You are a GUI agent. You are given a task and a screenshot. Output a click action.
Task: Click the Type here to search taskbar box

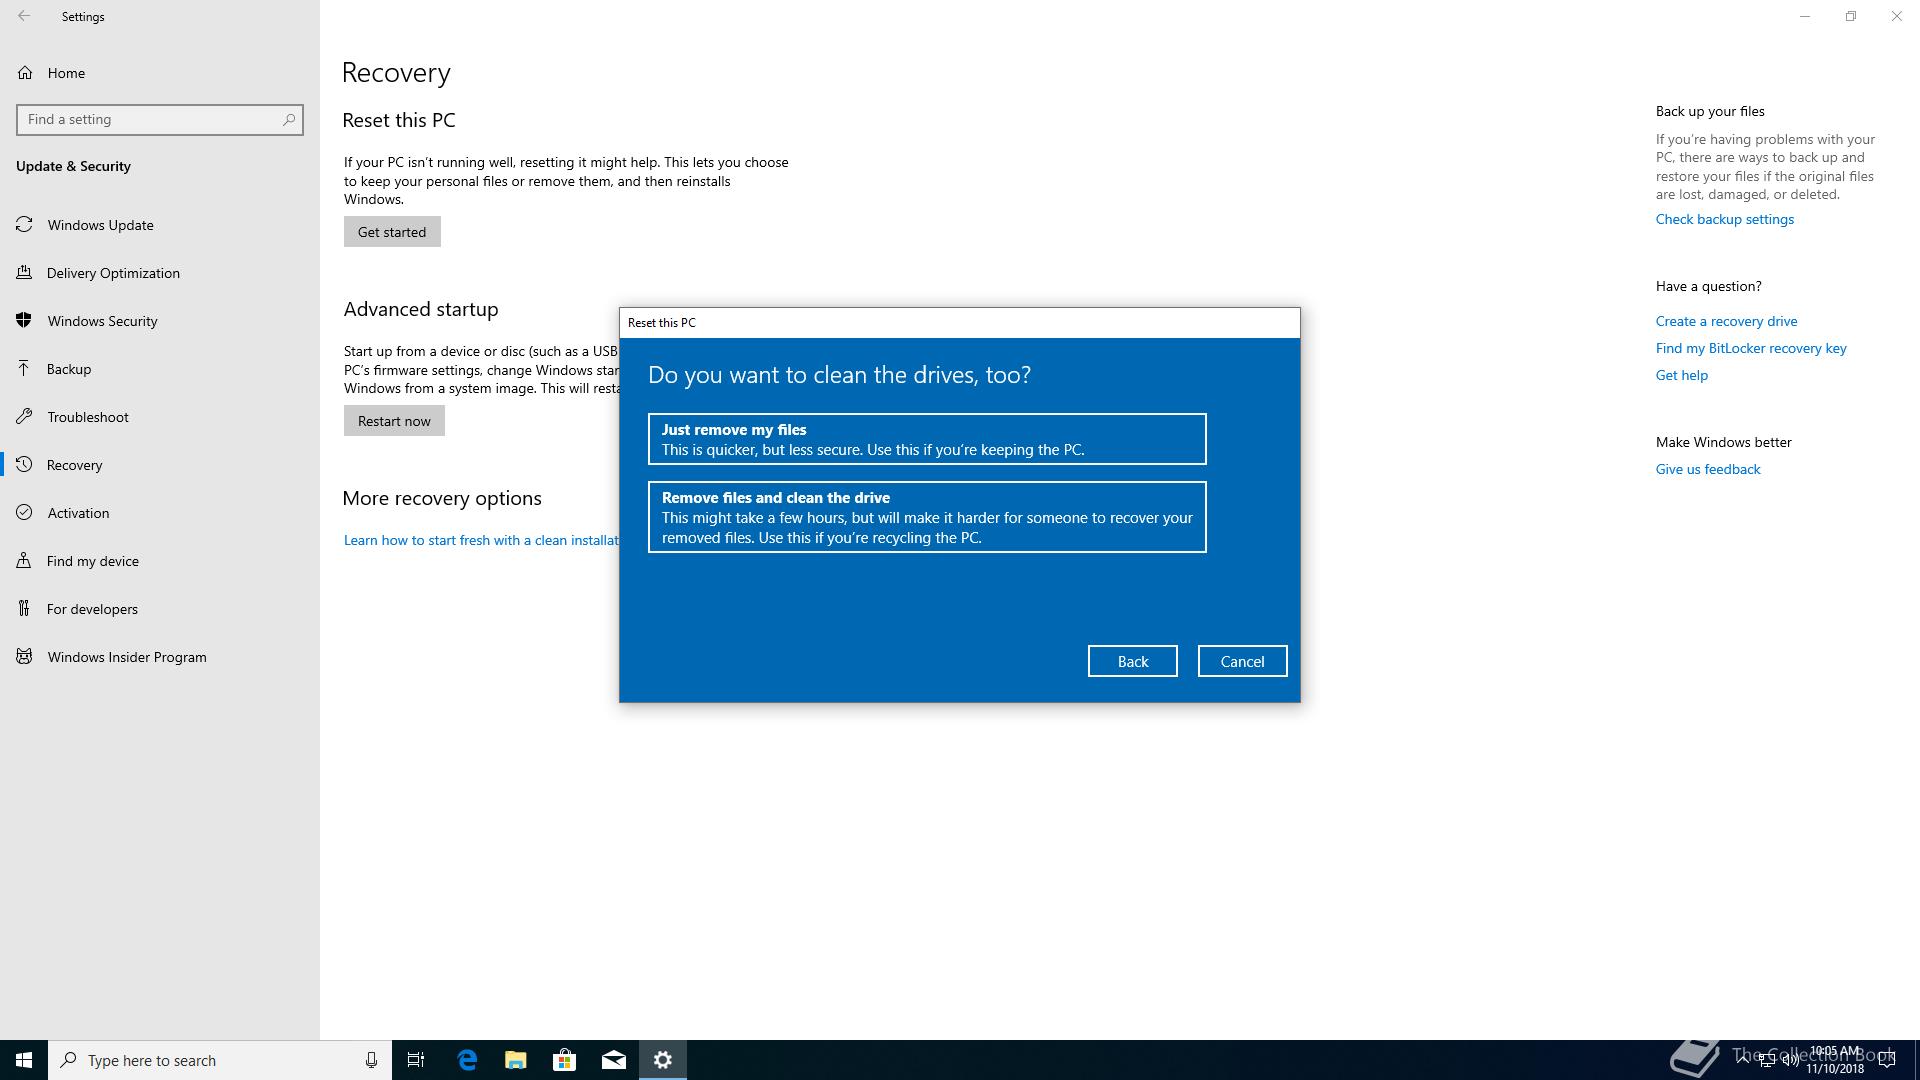[x=220, y=1060]
